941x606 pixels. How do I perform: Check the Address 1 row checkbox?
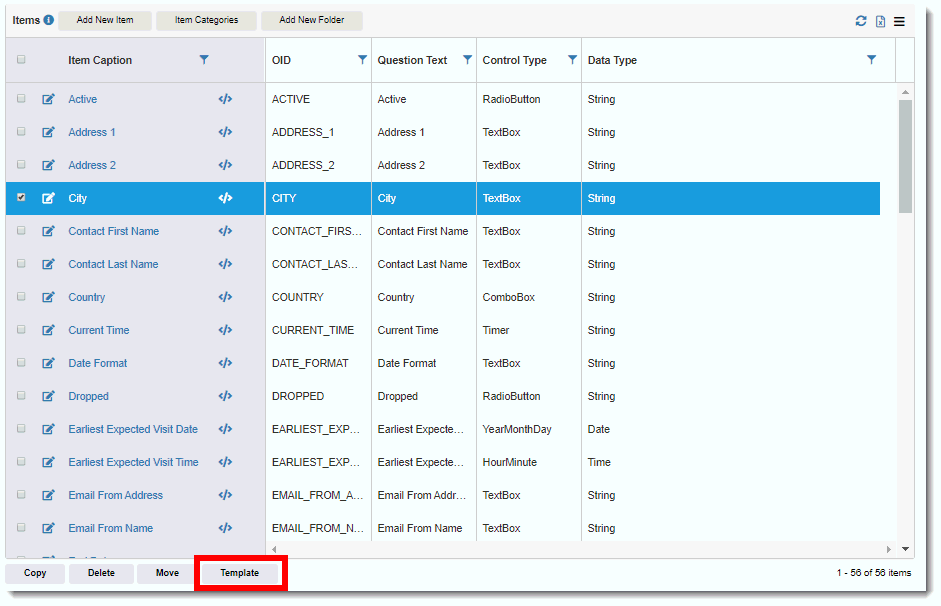[x=21, y=131]
